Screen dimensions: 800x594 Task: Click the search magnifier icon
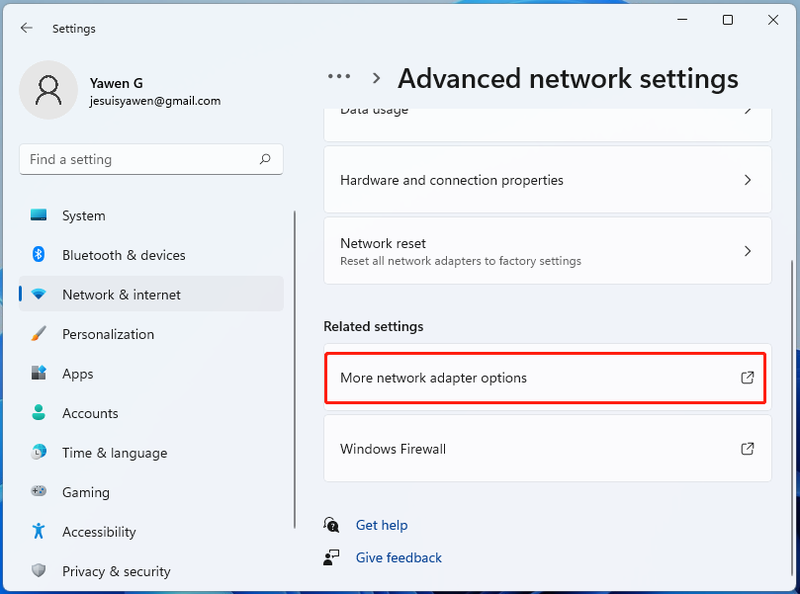tap(265, 159)
